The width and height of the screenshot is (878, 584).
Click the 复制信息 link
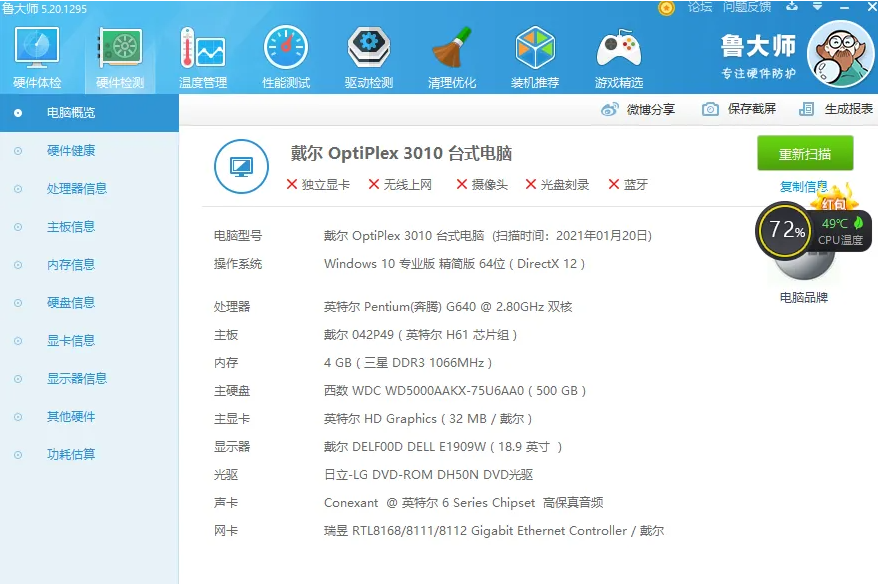coord(804,186)
